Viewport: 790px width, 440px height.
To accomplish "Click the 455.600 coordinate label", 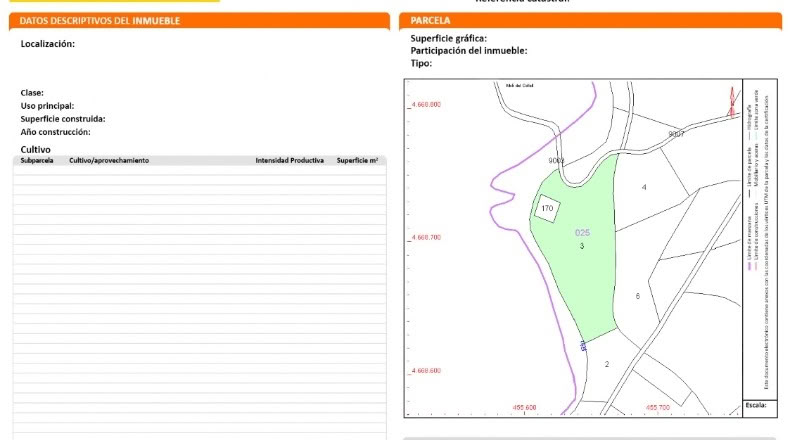I will [524, 407].
